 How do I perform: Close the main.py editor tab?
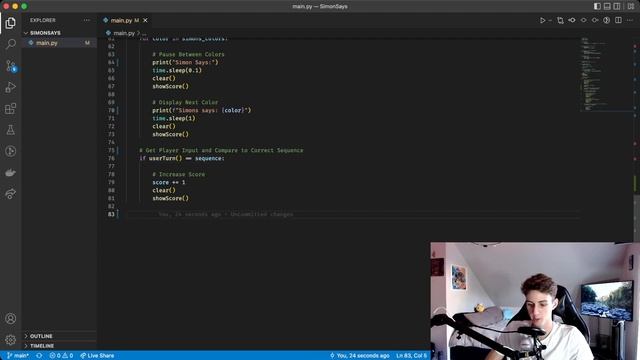click(x=145, y=20)
